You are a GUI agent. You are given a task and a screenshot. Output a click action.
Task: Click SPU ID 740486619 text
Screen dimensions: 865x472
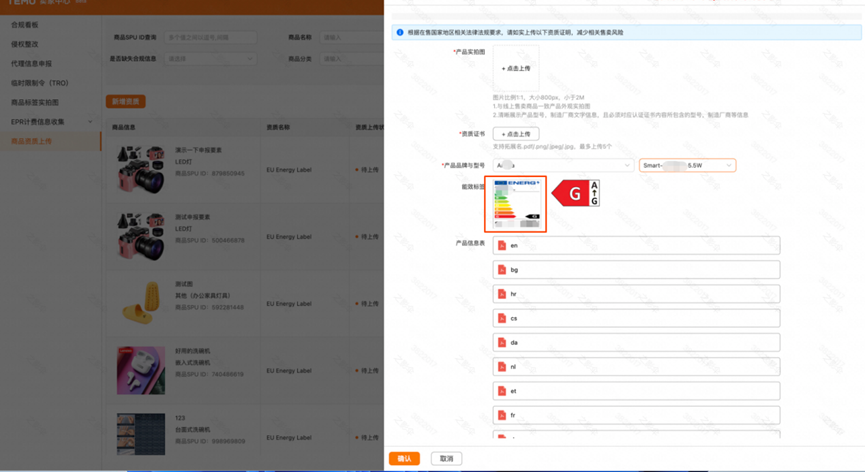[x=210, y=374]
